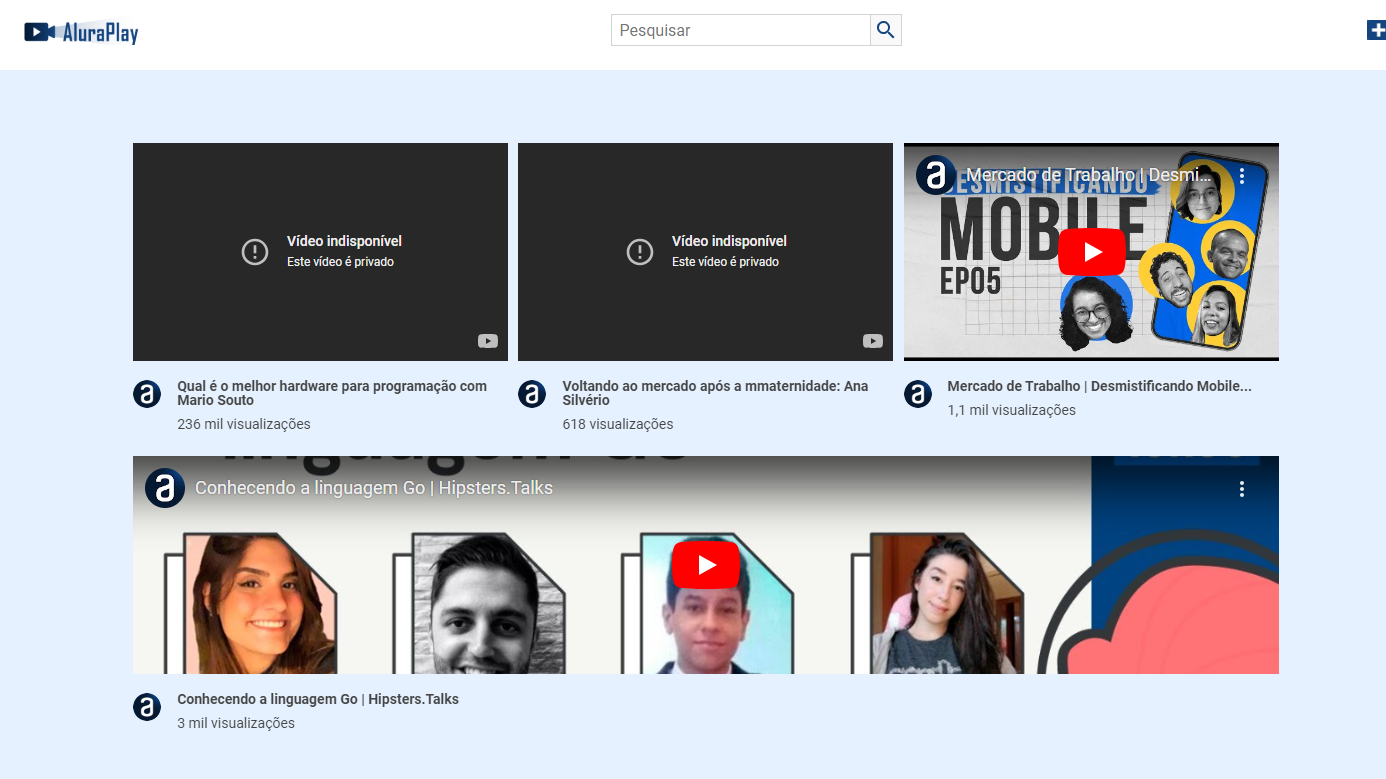Viewport: 1386px width, 779px height.
Task: Click '3 mil visualizações' text
Action: (x=236, y=723)
